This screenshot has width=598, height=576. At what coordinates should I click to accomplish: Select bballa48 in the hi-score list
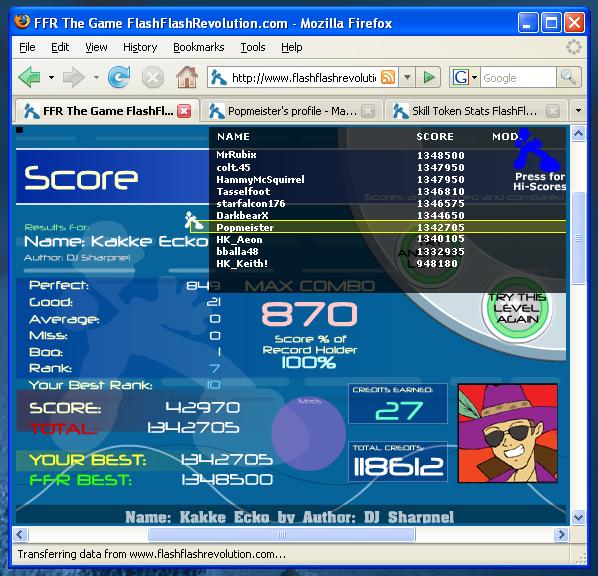tap(237, 251)
